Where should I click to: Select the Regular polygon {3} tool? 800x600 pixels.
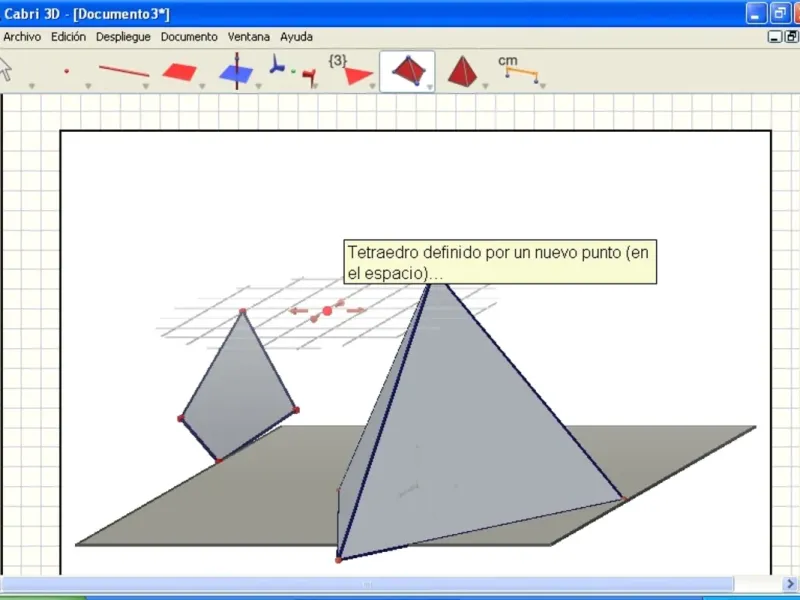[351, 70]
